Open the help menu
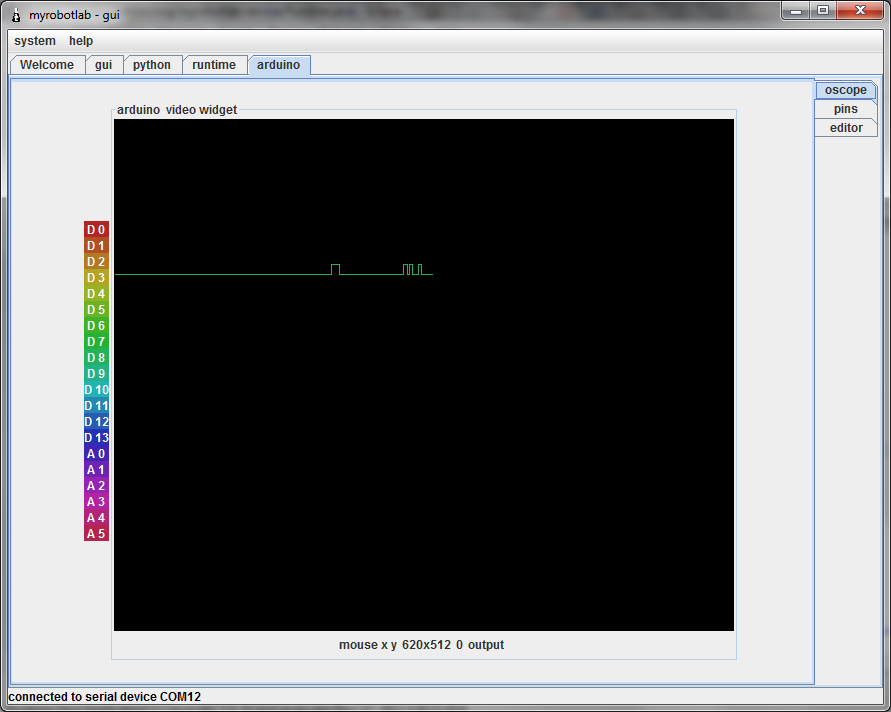The width and height of the screenshot is (891, 712). point(81,41)
